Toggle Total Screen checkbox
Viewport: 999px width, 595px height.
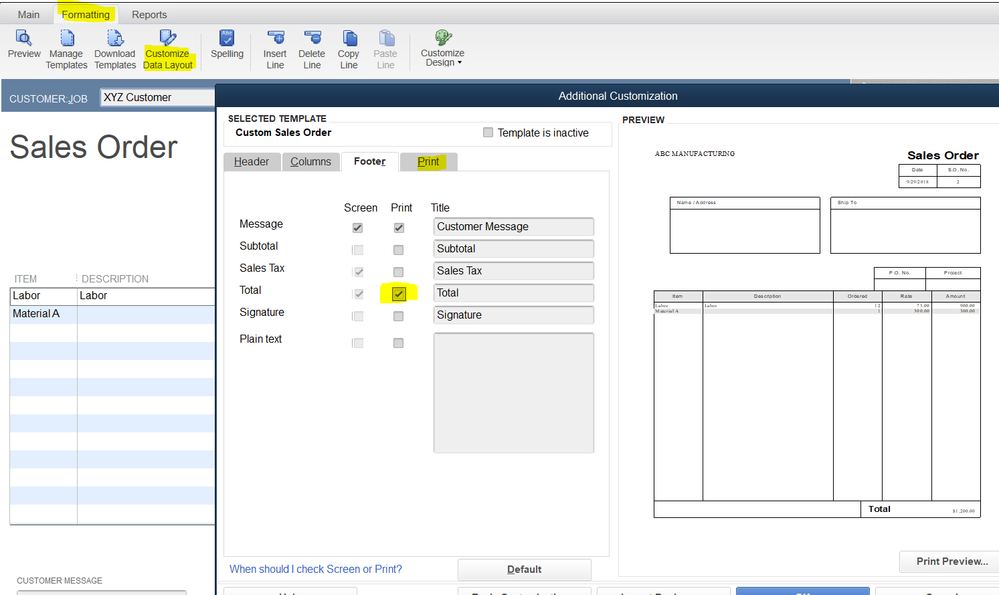point(358,294)
